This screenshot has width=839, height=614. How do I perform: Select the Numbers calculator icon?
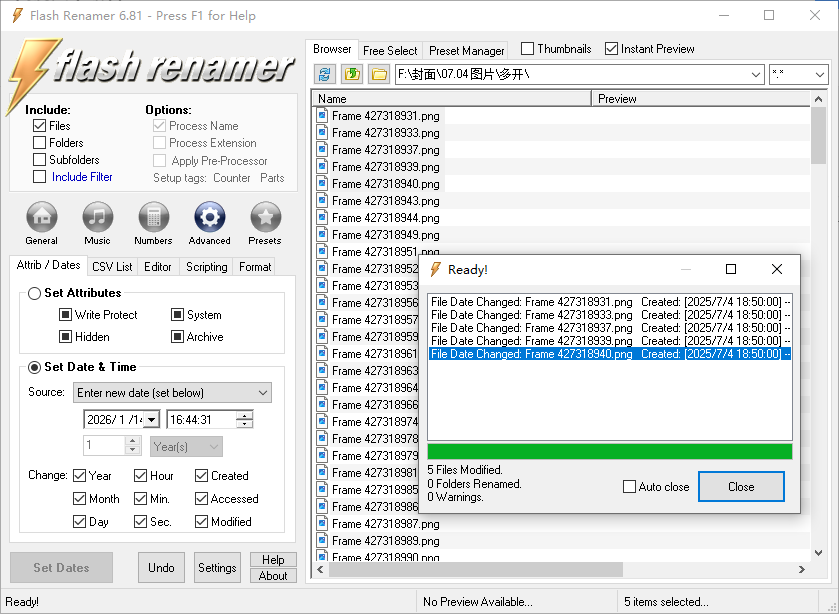click(153, 217)
